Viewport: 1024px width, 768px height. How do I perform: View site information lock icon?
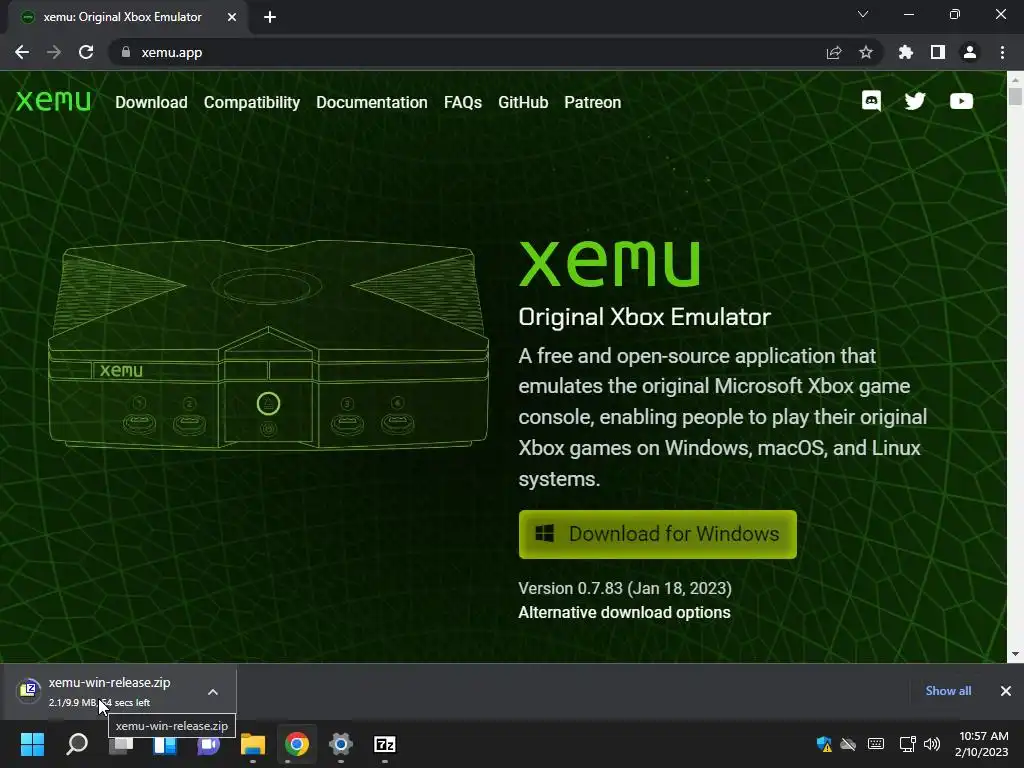[126, 52]
